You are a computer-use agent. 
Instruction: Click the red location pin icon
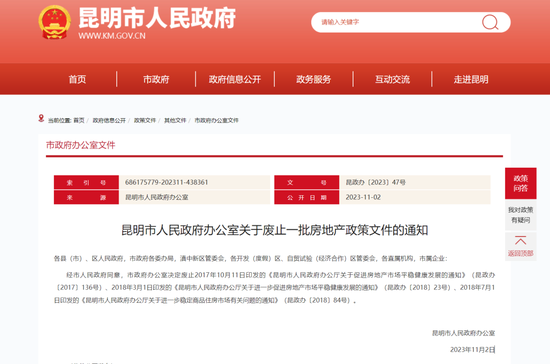[x=41, y=119]
